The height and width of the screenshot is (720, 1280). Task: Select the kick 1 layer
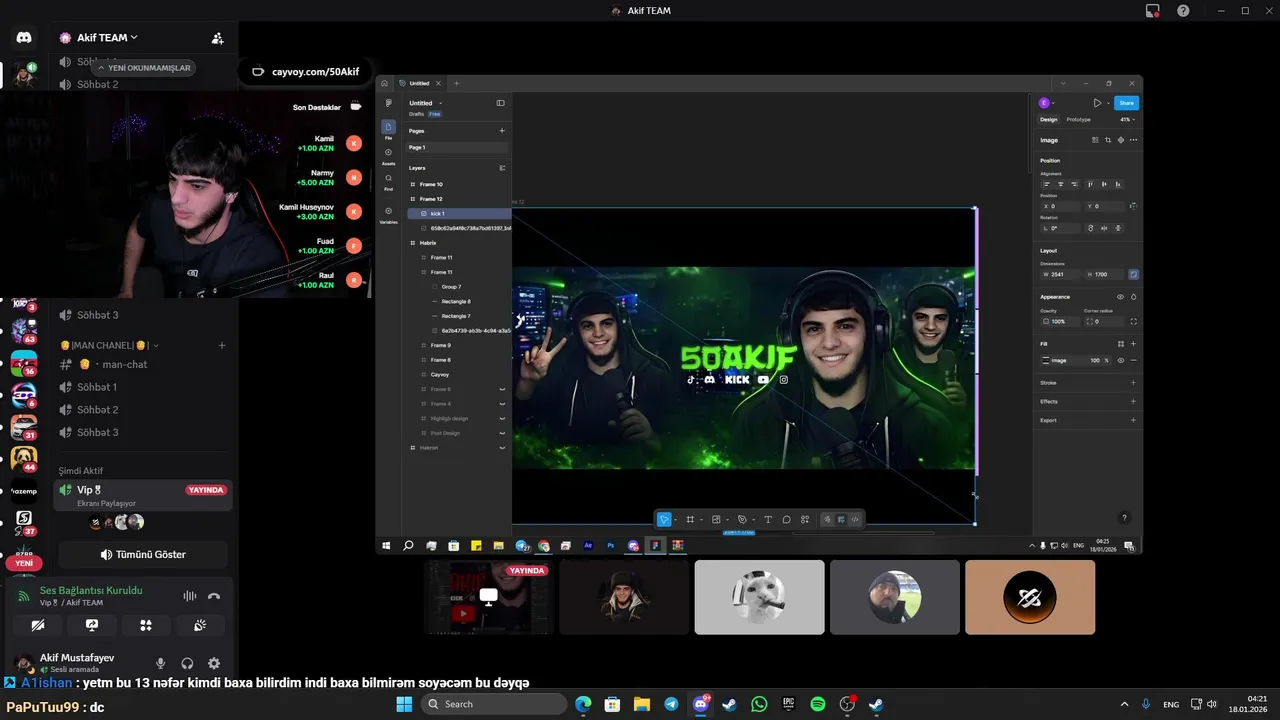458,213
